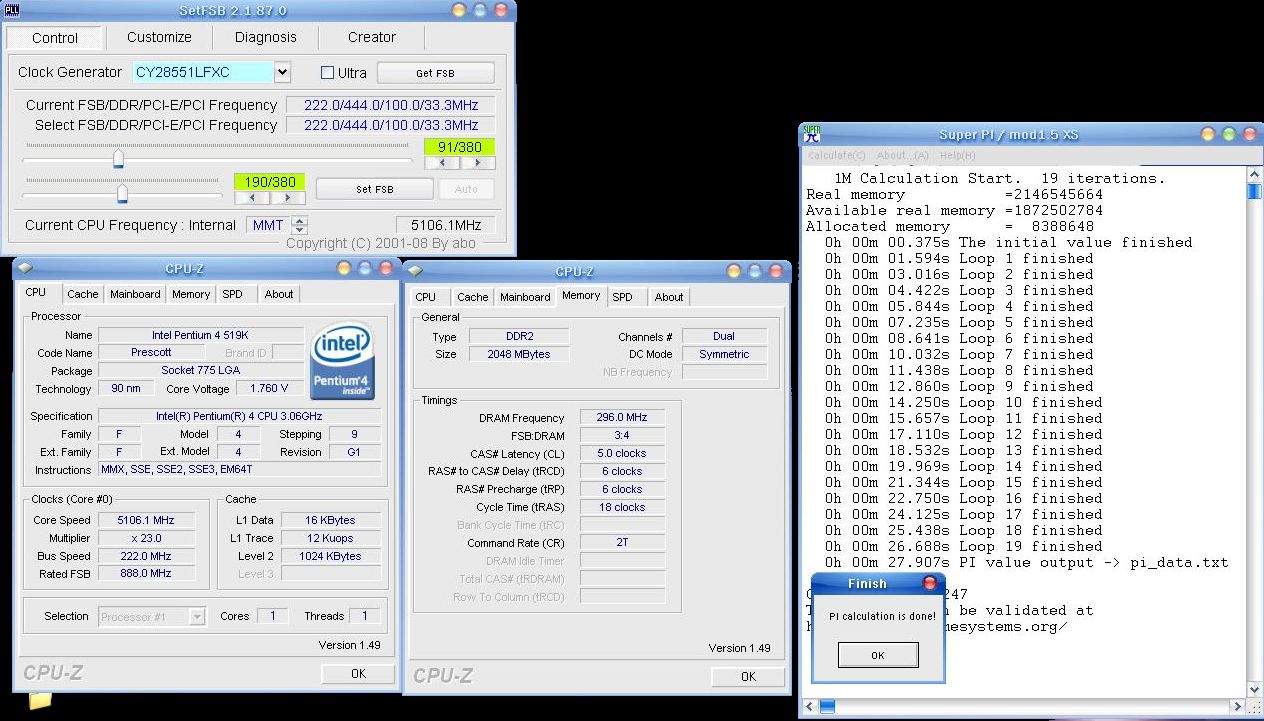Click the diamond title icon of the CPU-Z Memory window
Screen dimensions: 1264x721
coord(416,271)
